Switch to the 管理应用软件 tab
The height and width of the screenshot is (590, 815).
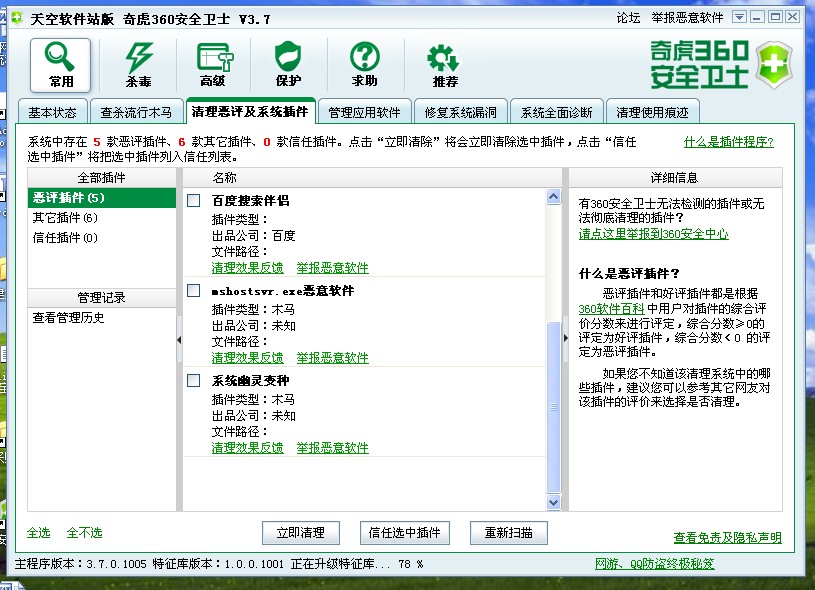(x=364, y=112)
